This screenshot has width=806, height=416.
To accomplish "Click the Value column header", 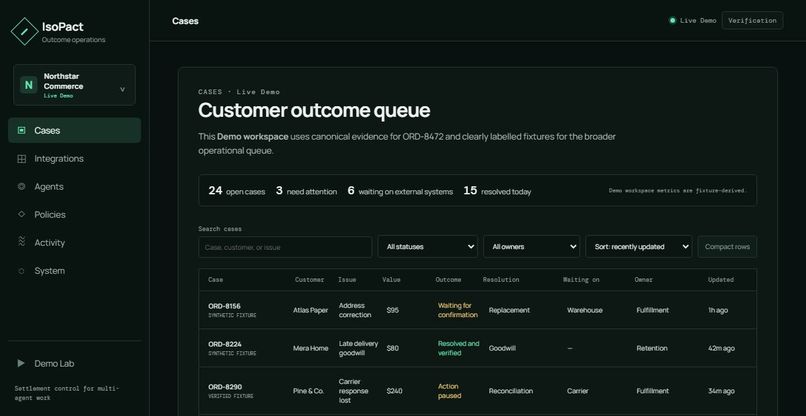I will 391,280.
